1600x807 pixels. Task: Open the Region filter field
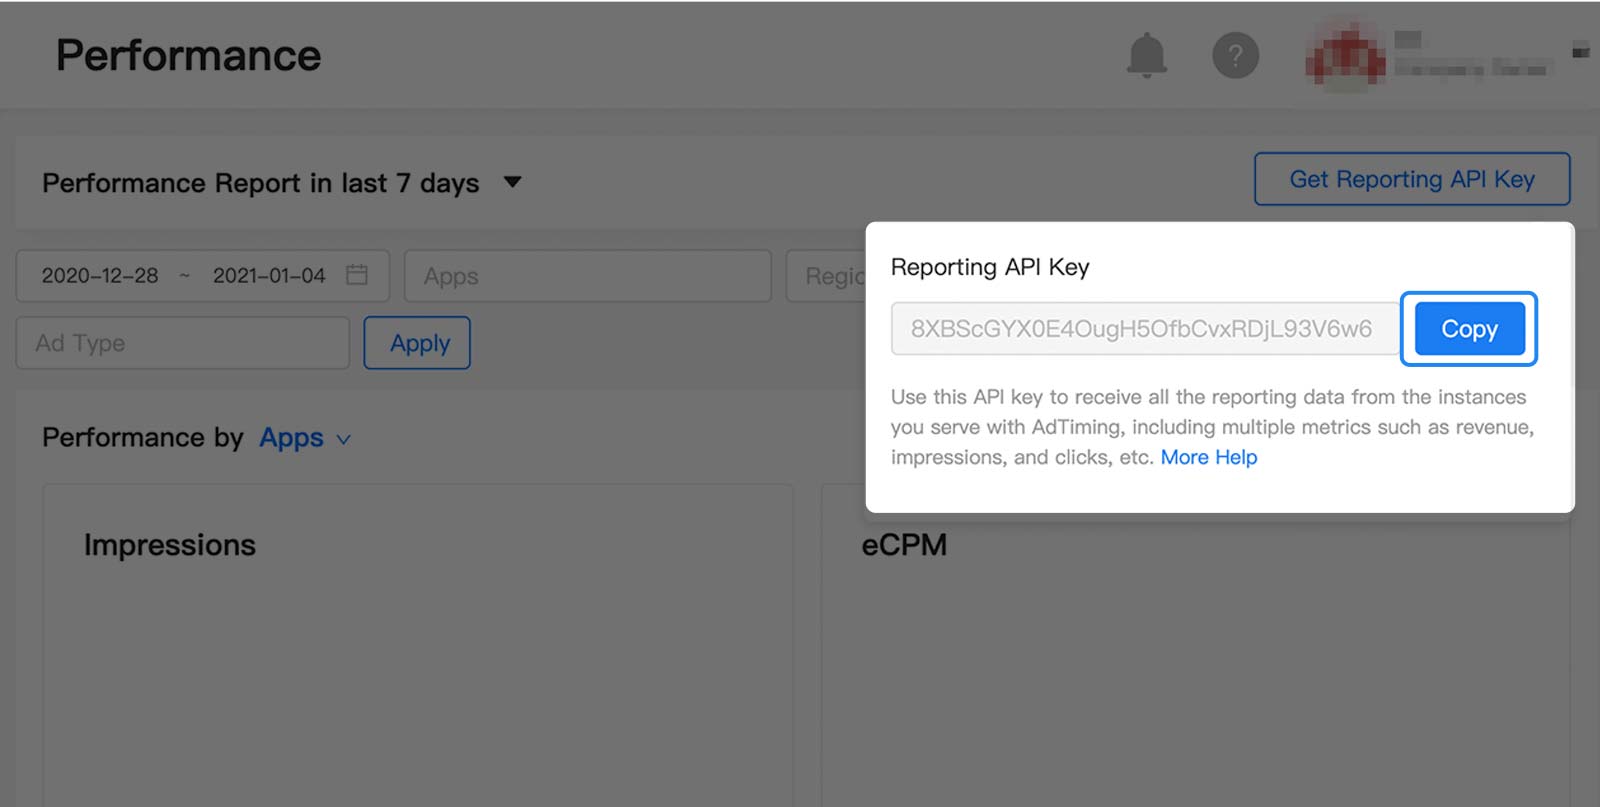[x=826, y=276]
